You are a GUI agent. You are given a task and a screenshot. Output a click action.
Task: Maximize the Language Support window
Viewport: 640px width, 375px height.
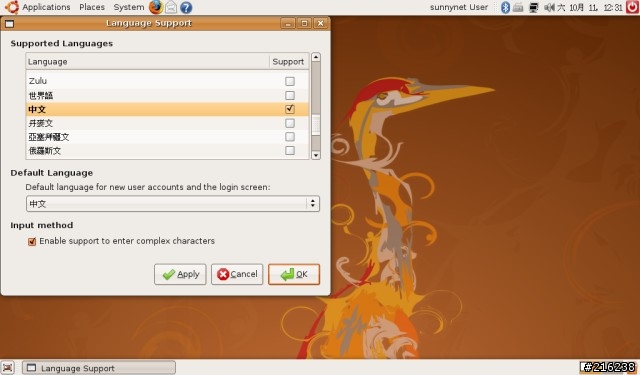(304, 23)
